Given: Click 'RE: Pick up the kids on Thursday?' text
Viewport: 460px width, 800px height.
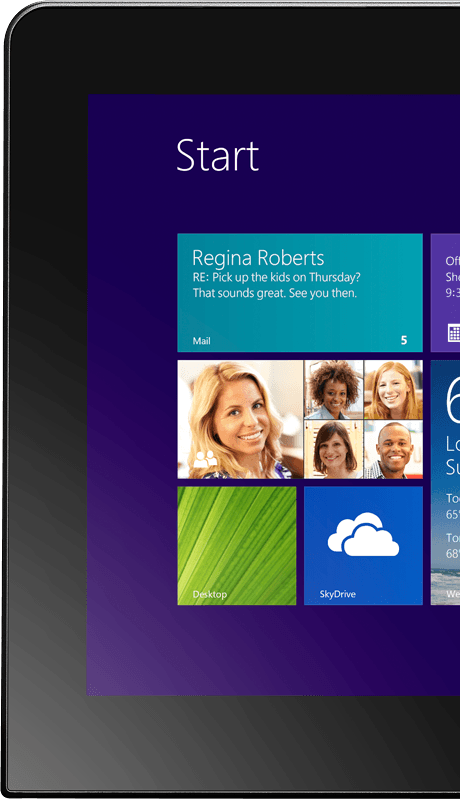Looking at the screenshot, I should click(276, 278).
